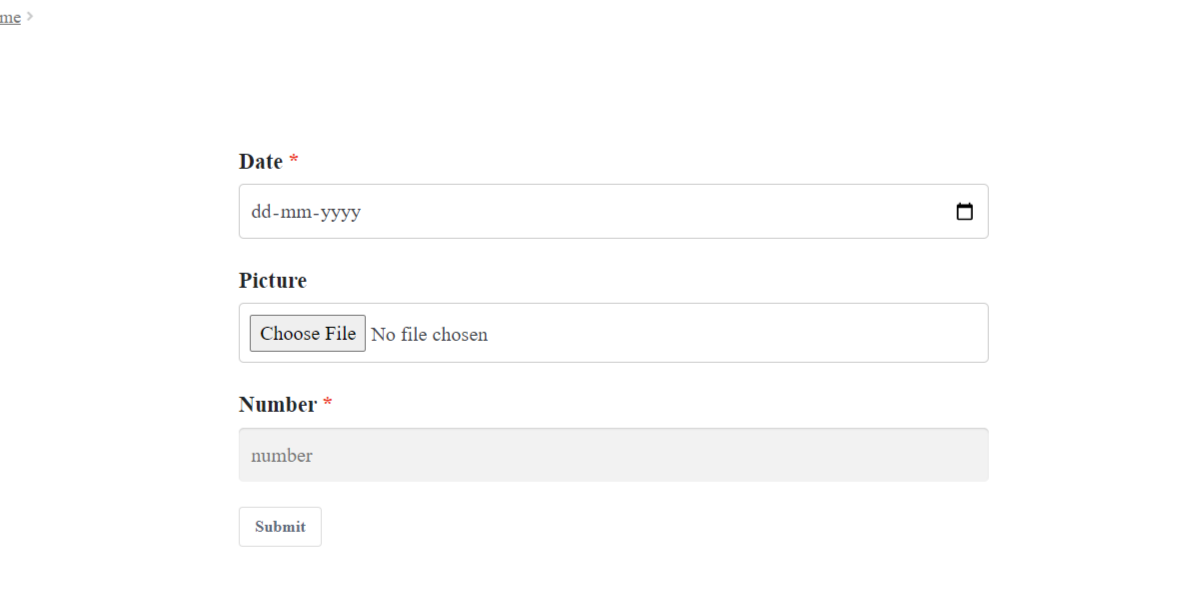This screenshot has height=609, width=1192.
Task: Click the Submit button
Action: [x=280, y=527]
